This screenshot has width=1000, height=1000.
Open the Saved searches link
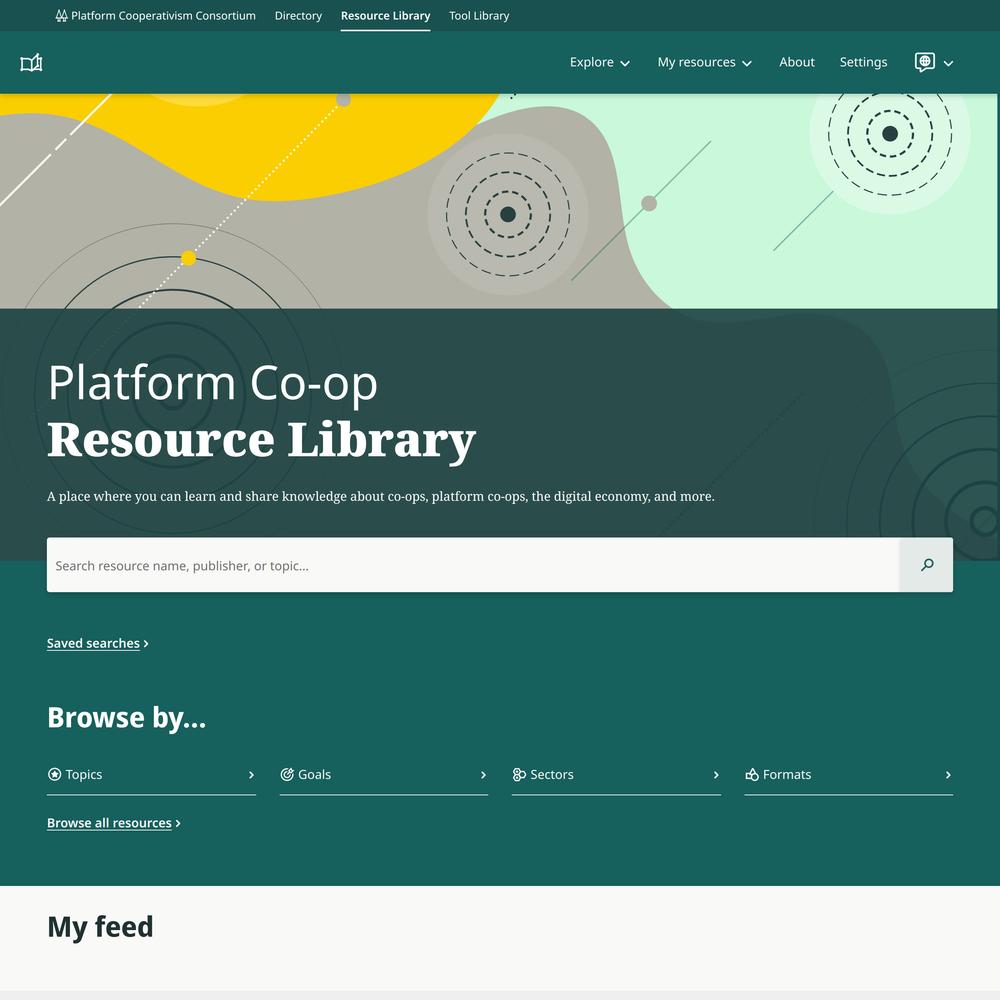[98, 643]
